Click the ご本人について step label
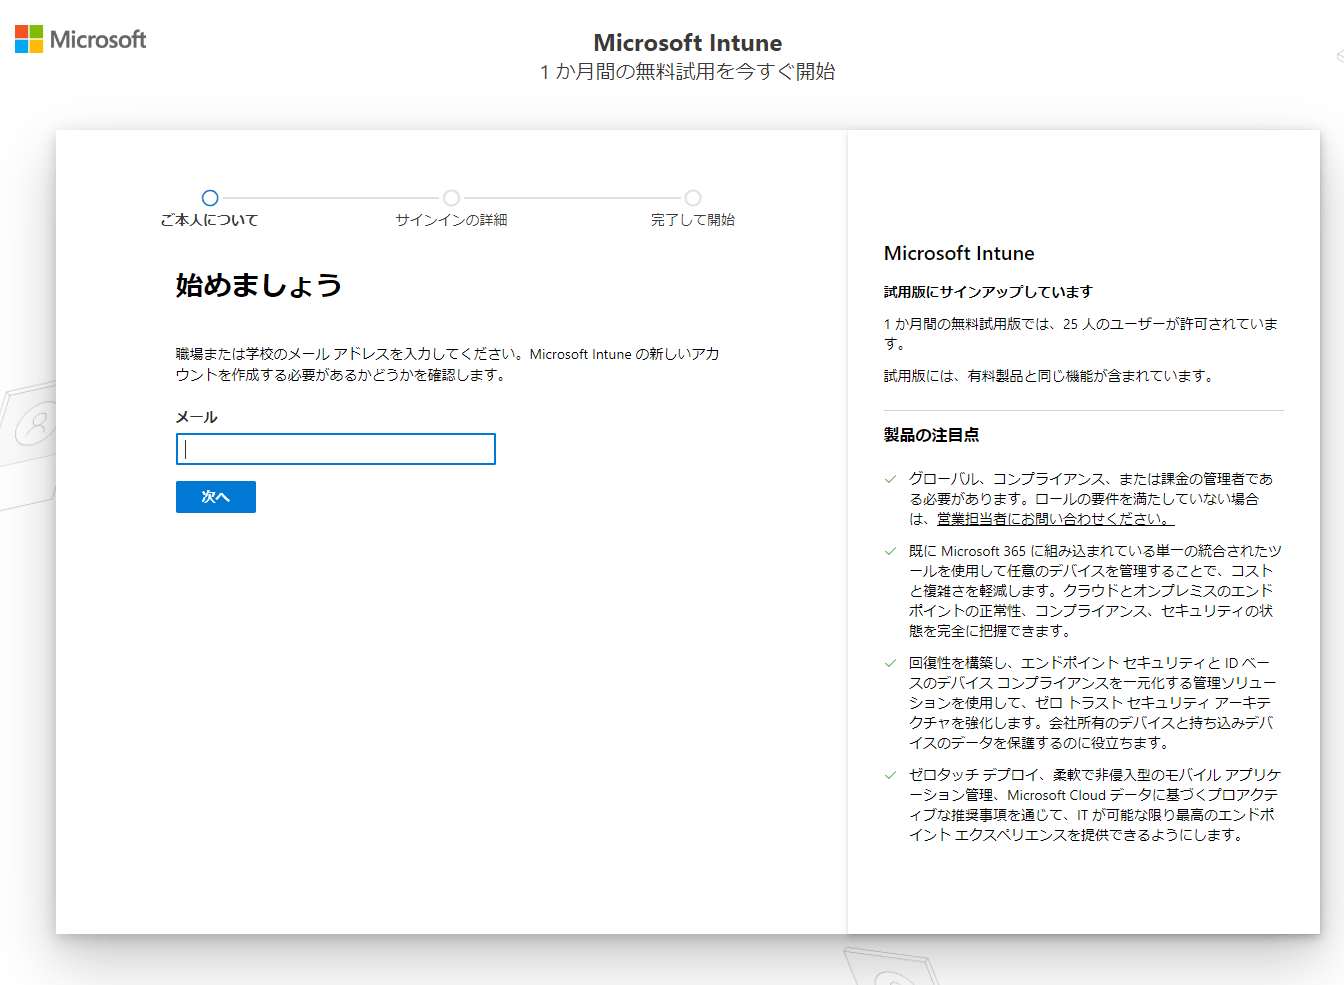The height and width of the screenshot is (985, 1344). pos(209,220)
